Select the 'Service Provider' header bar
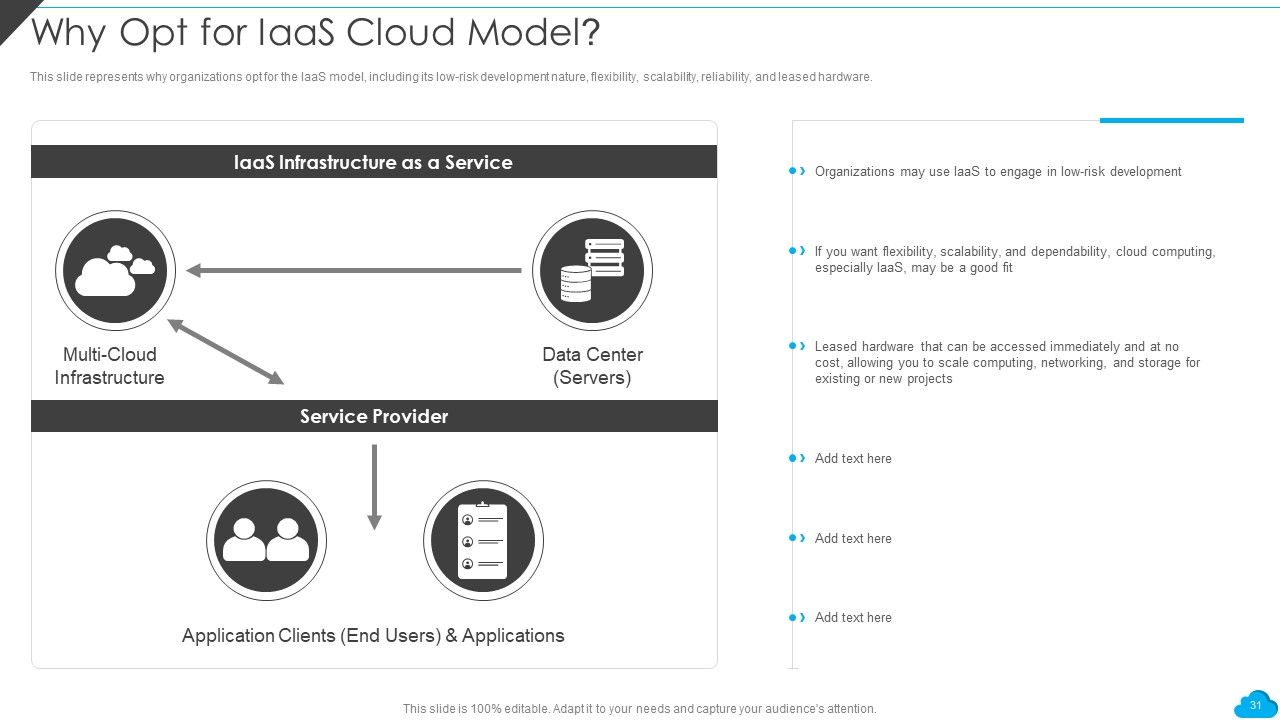The image size is (1280, 720). (374, 416)
